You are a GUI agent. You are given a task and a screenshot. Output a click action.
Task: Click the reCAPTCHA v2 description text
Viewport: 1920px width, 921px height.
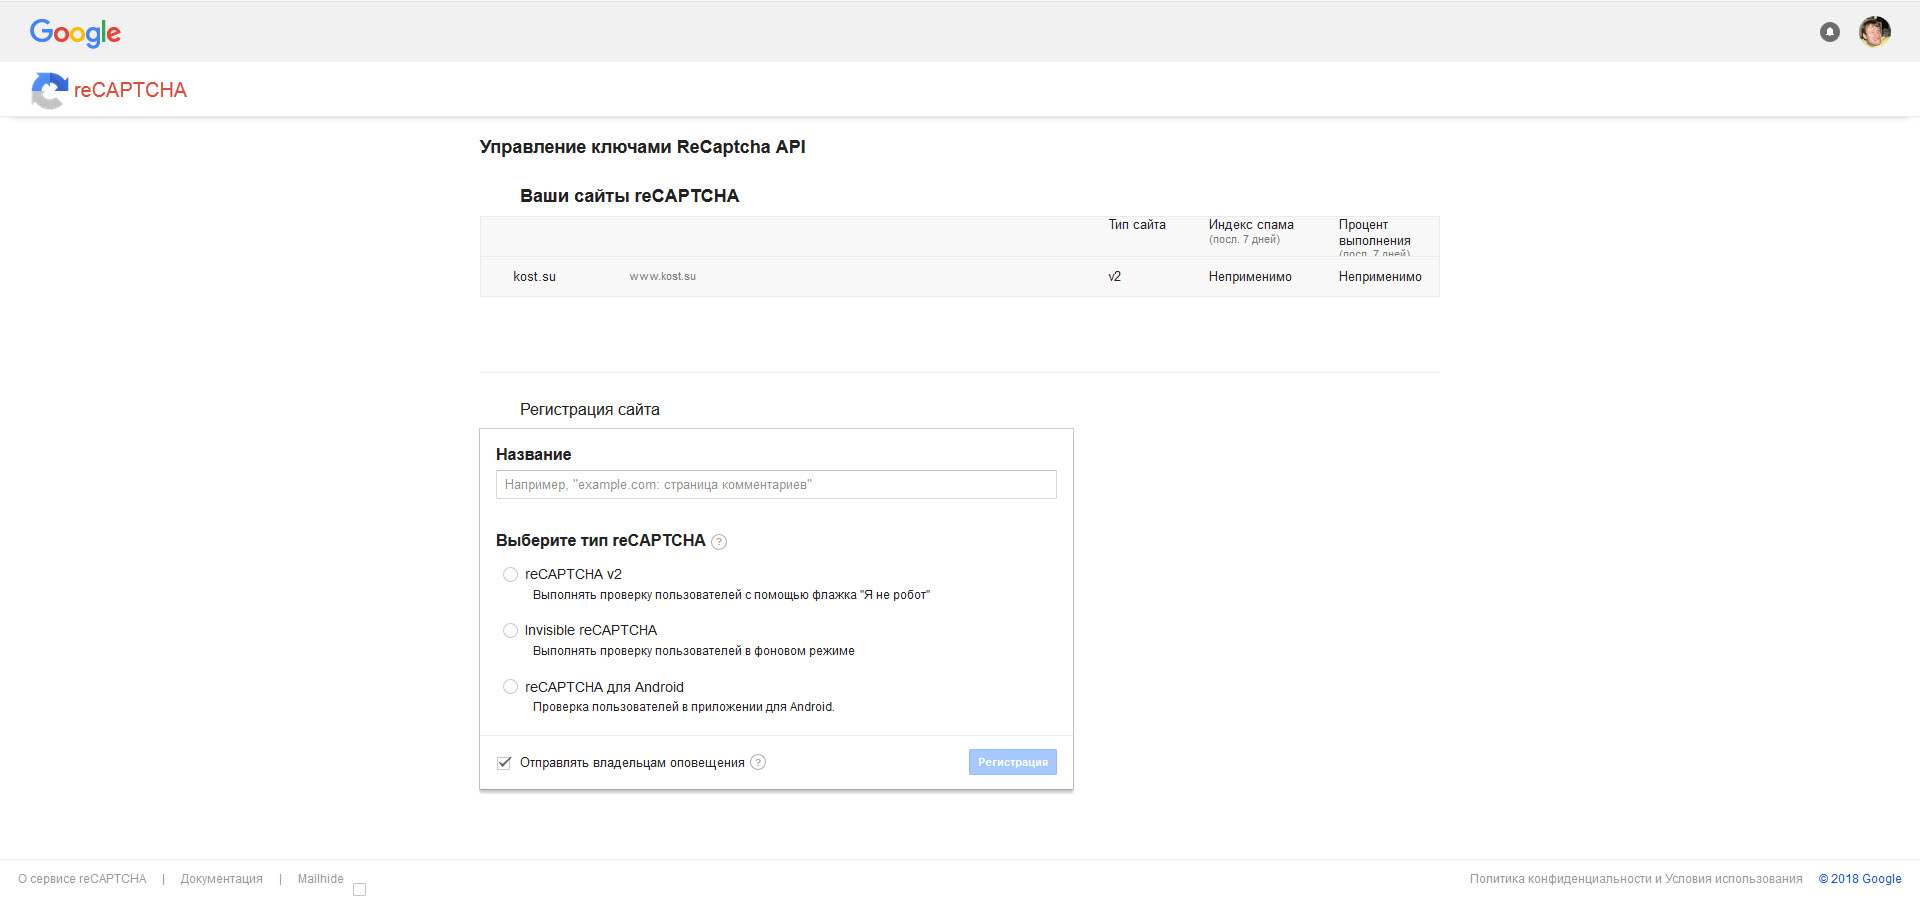[731, 595]
